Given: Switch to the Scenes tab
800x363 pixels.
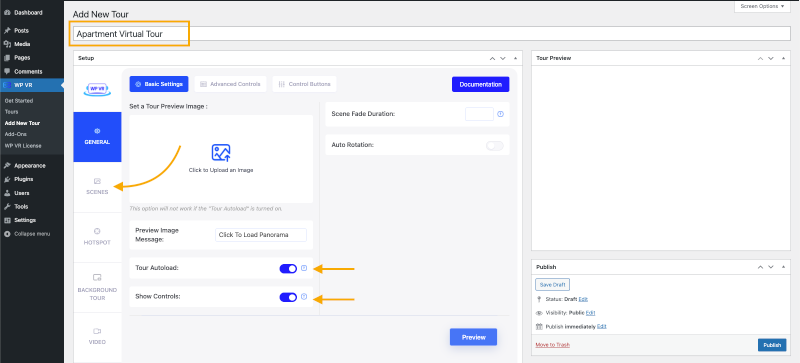Looking at the screenshot, I should coord(97,187).
